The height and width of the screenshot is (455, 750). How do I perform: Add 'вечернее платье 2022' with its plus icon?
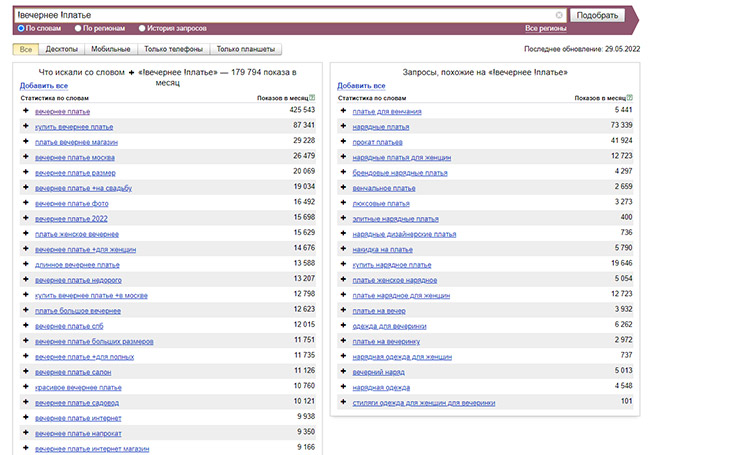[x=26, y=218]
